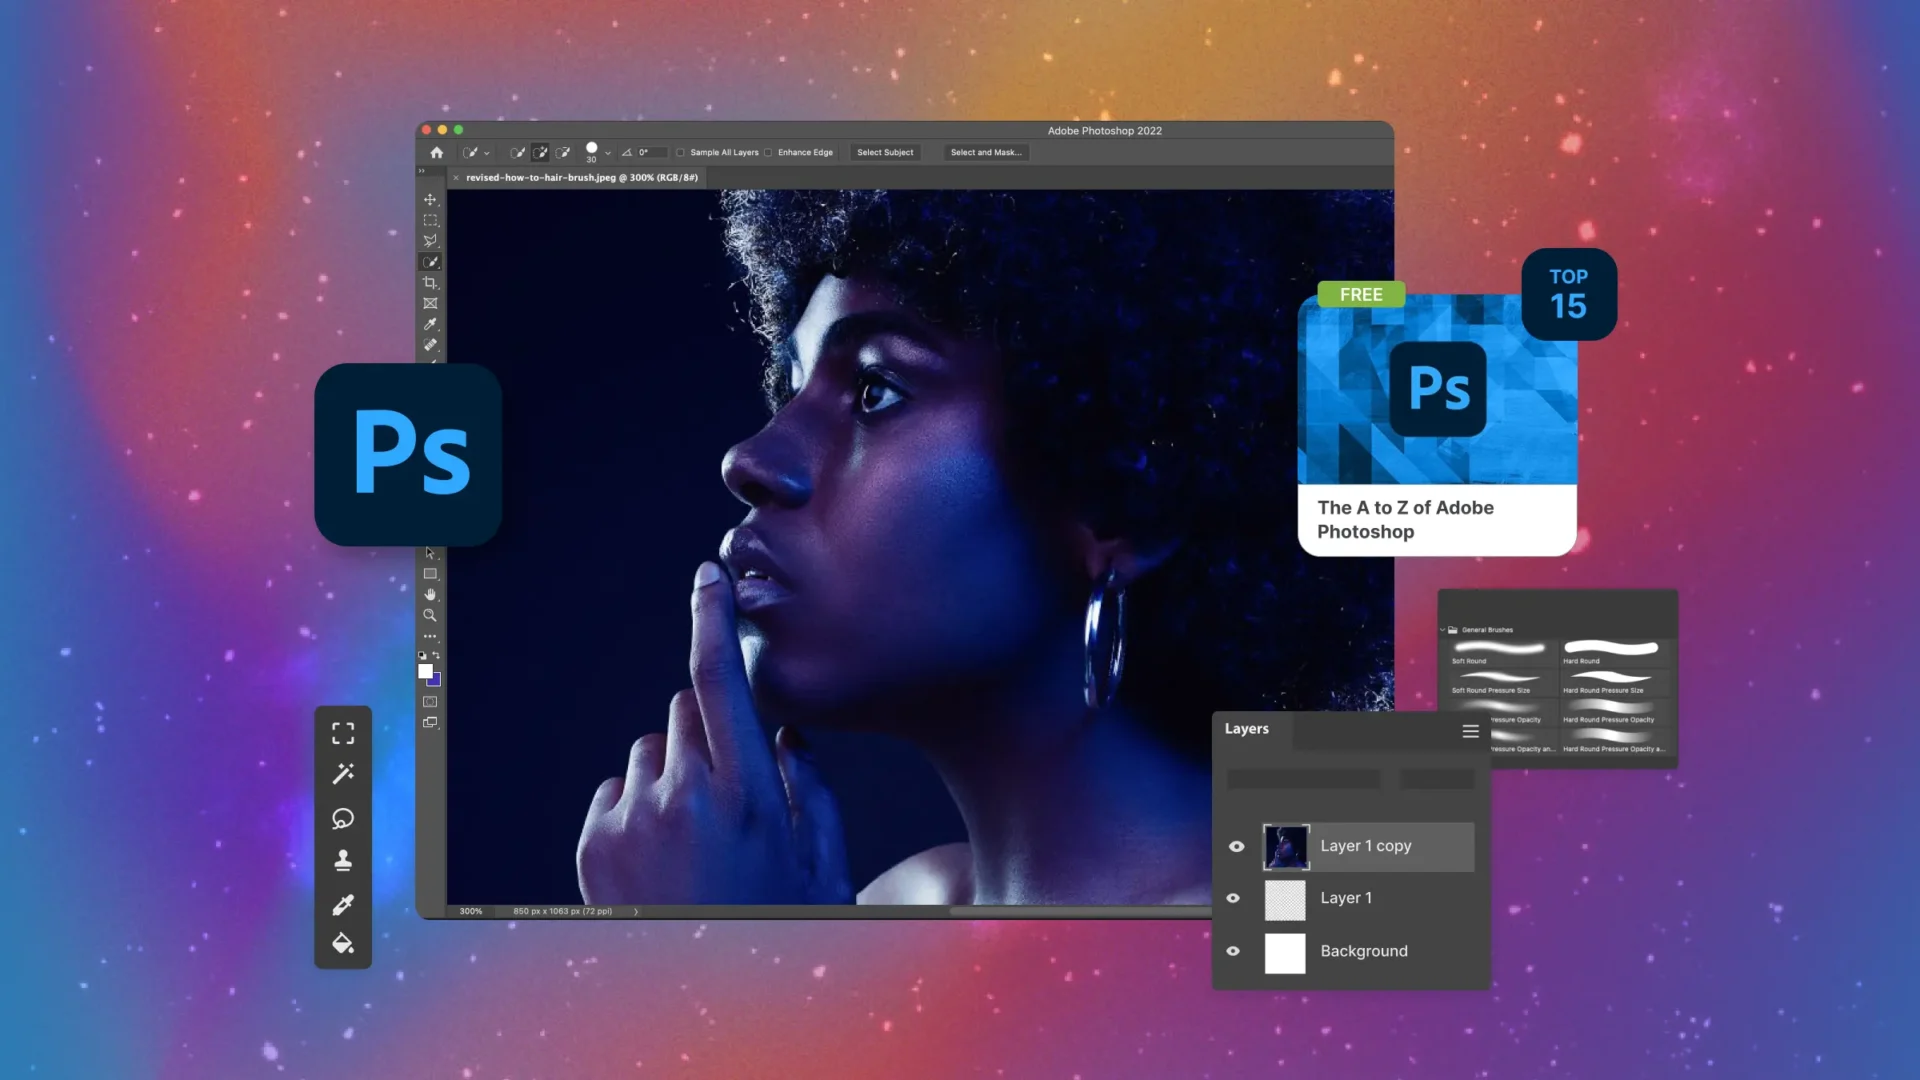The height and width of the screenshot is (1080, 1920).
Task: Open Select and Mask workspace
Action: point(986,152)
